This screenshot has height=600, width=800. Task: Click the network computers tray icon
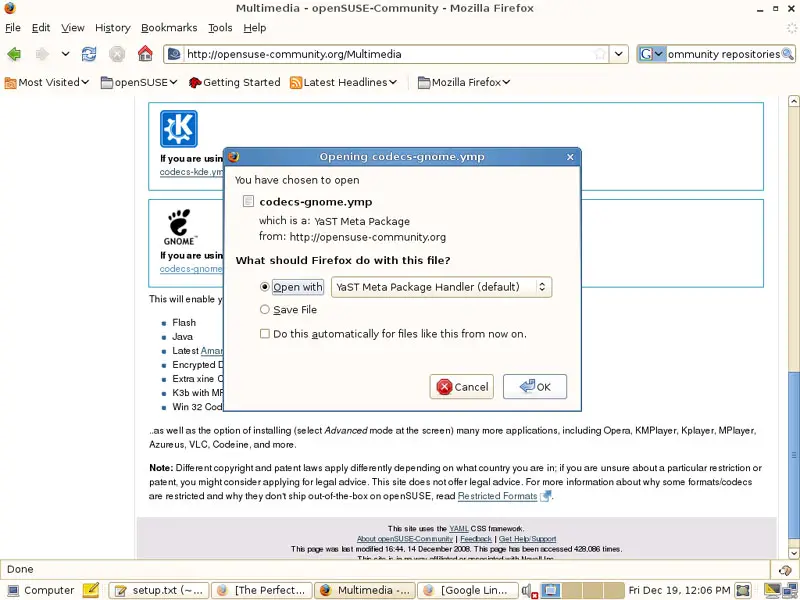coord(789,590)
